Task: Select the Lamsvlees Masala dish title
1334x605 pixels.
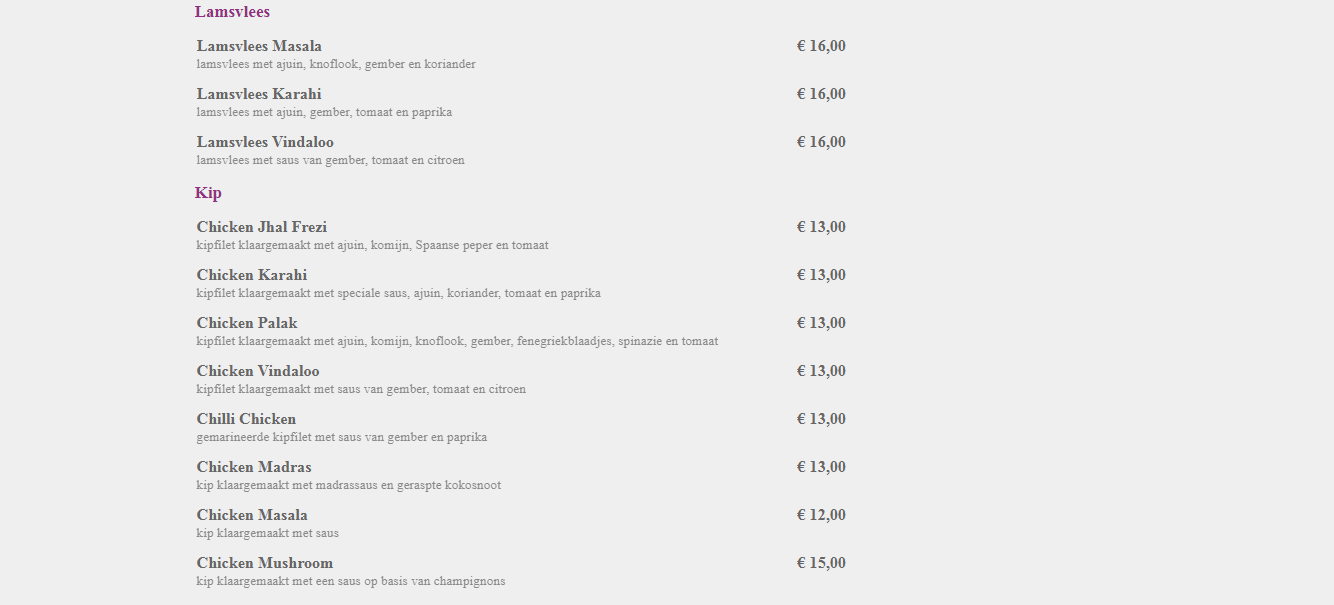Action: (x=259, y=46)
